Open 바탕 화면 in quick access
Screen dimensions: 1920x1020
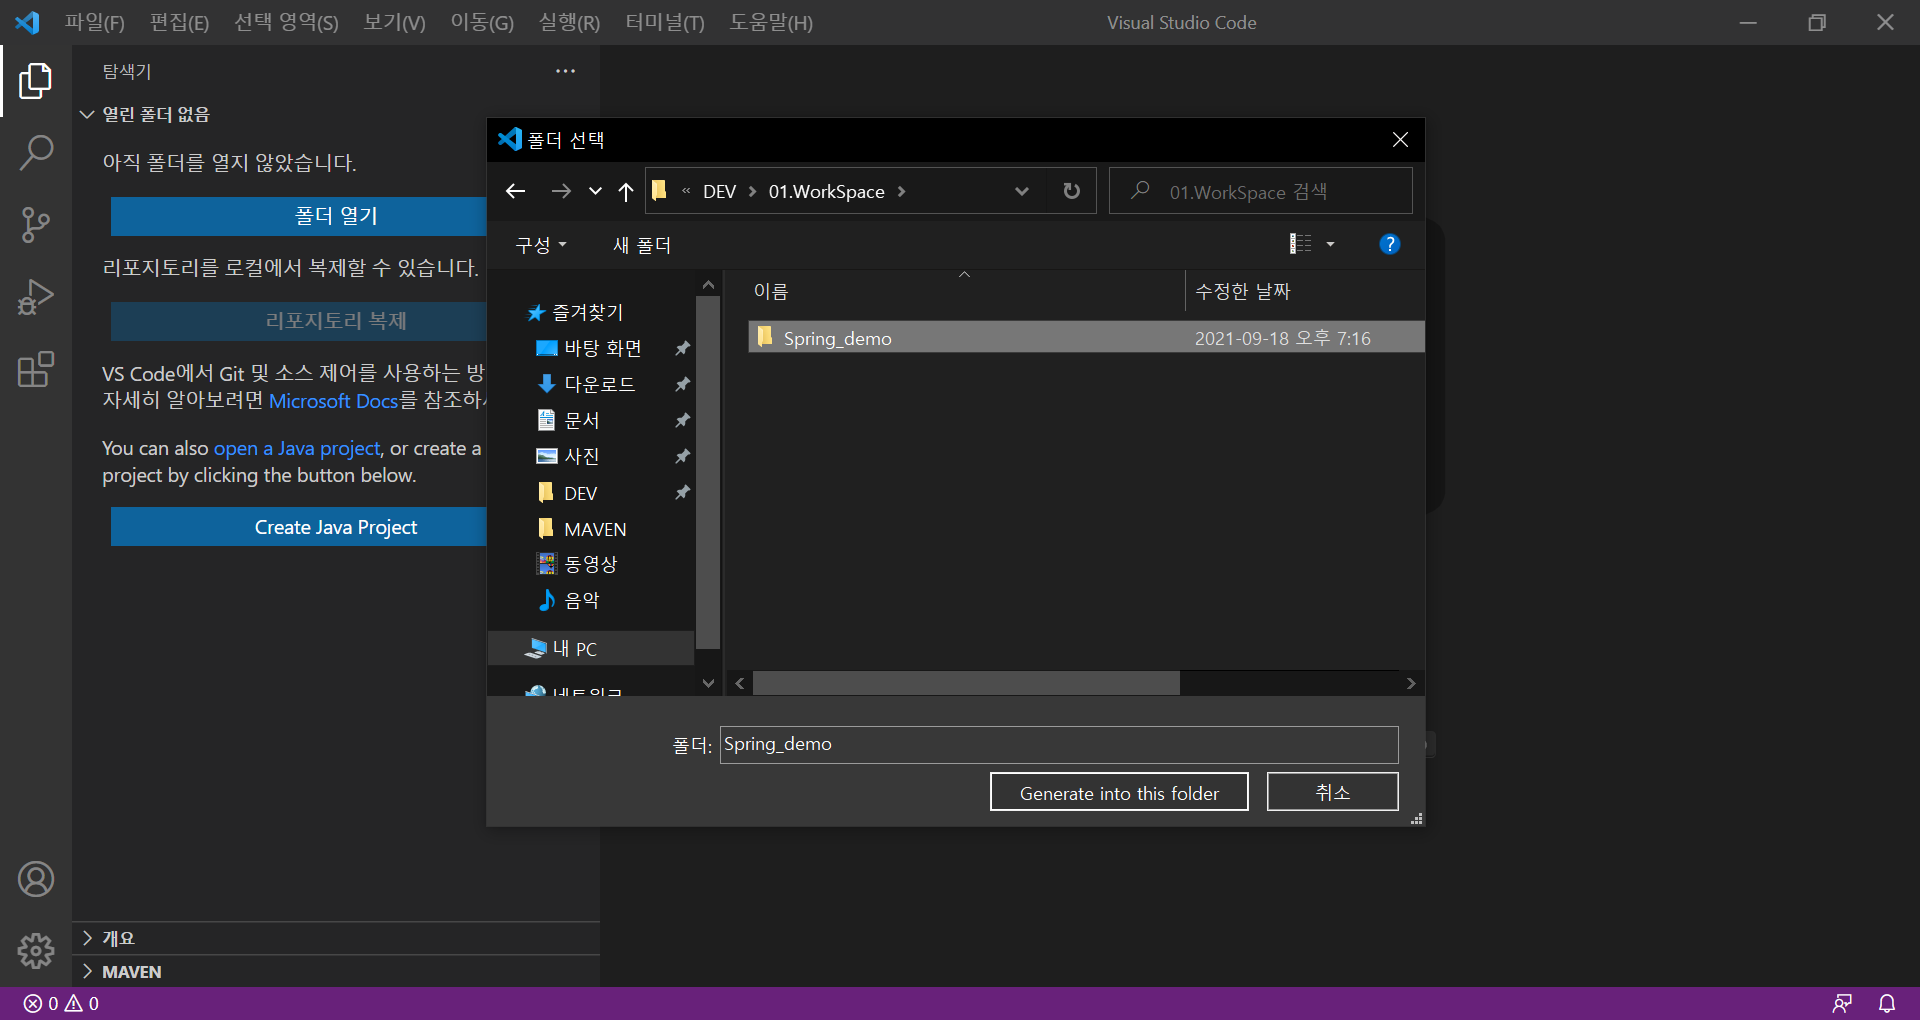click(x=602, y=348)
